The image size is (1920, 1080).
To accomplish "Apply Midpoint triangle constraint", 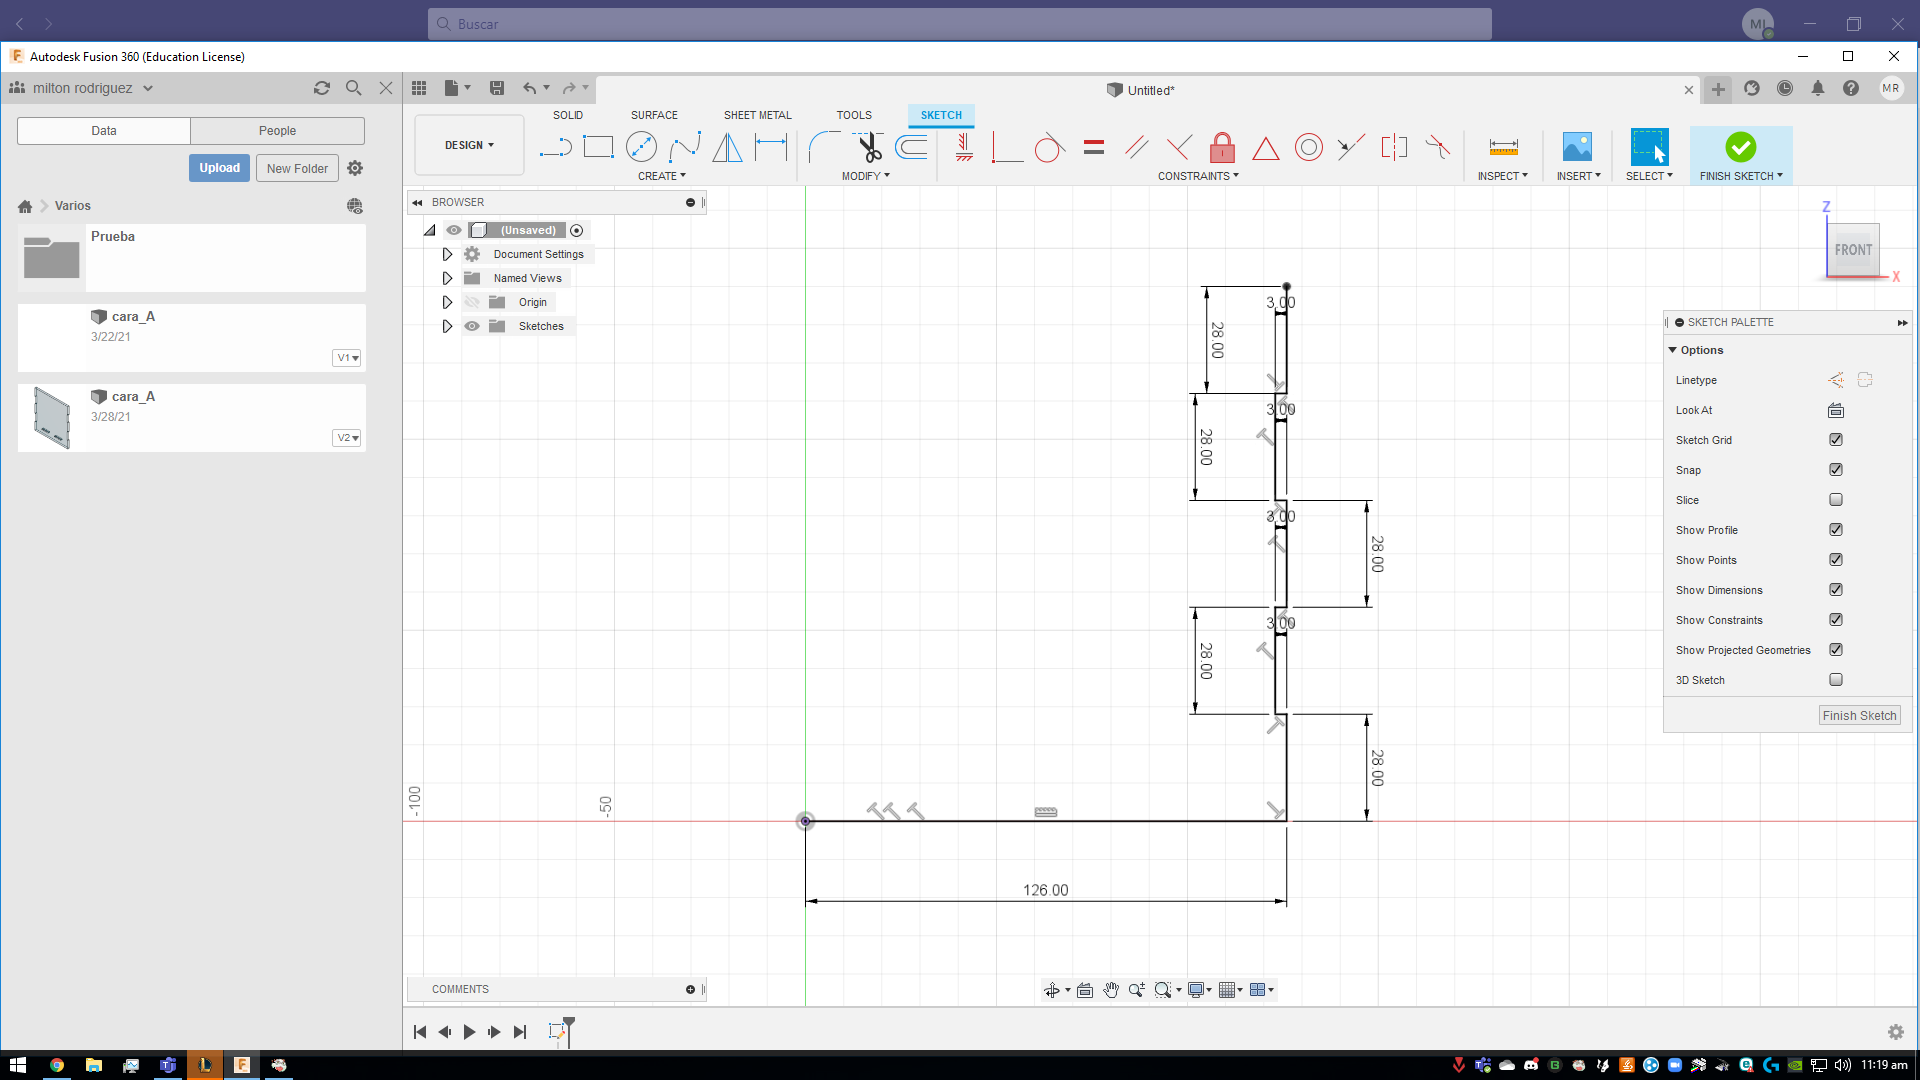I will [x=1265, y=148].
